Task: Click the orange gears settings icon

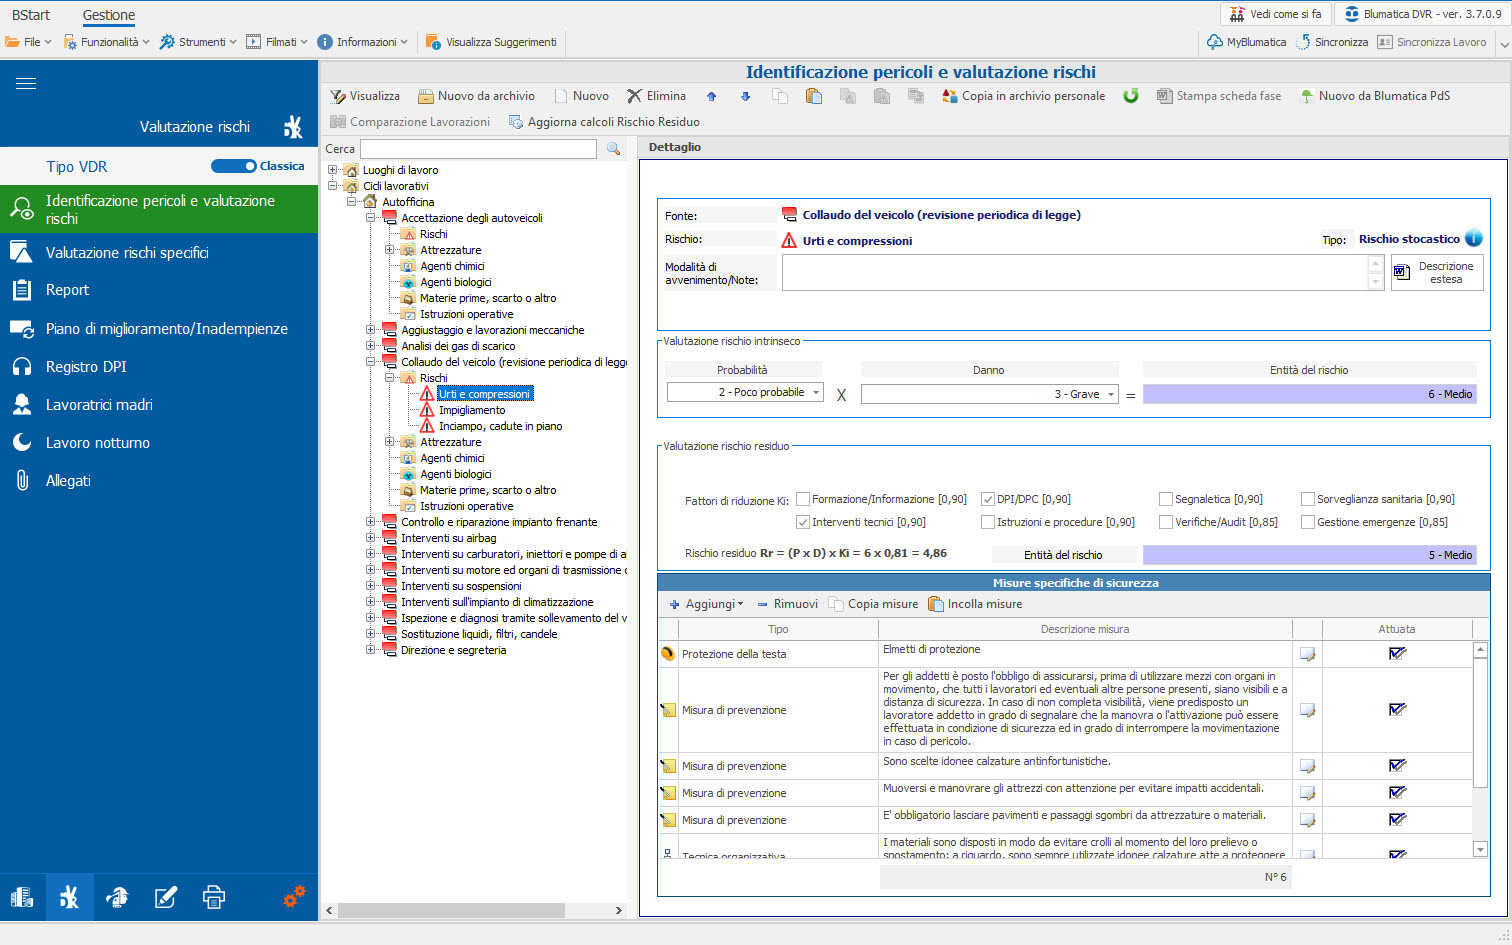Action: [x=294, y=896]
